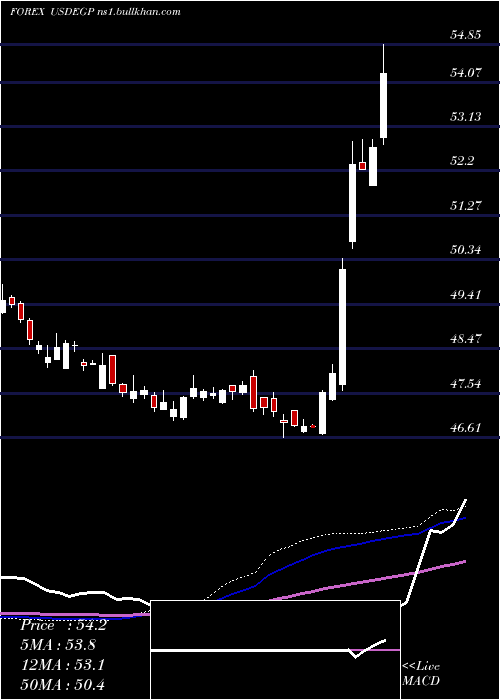This screenshot has width=500, height=700.
Task: Select the 49.41 price axis label
Action: (x=466, y=294)
